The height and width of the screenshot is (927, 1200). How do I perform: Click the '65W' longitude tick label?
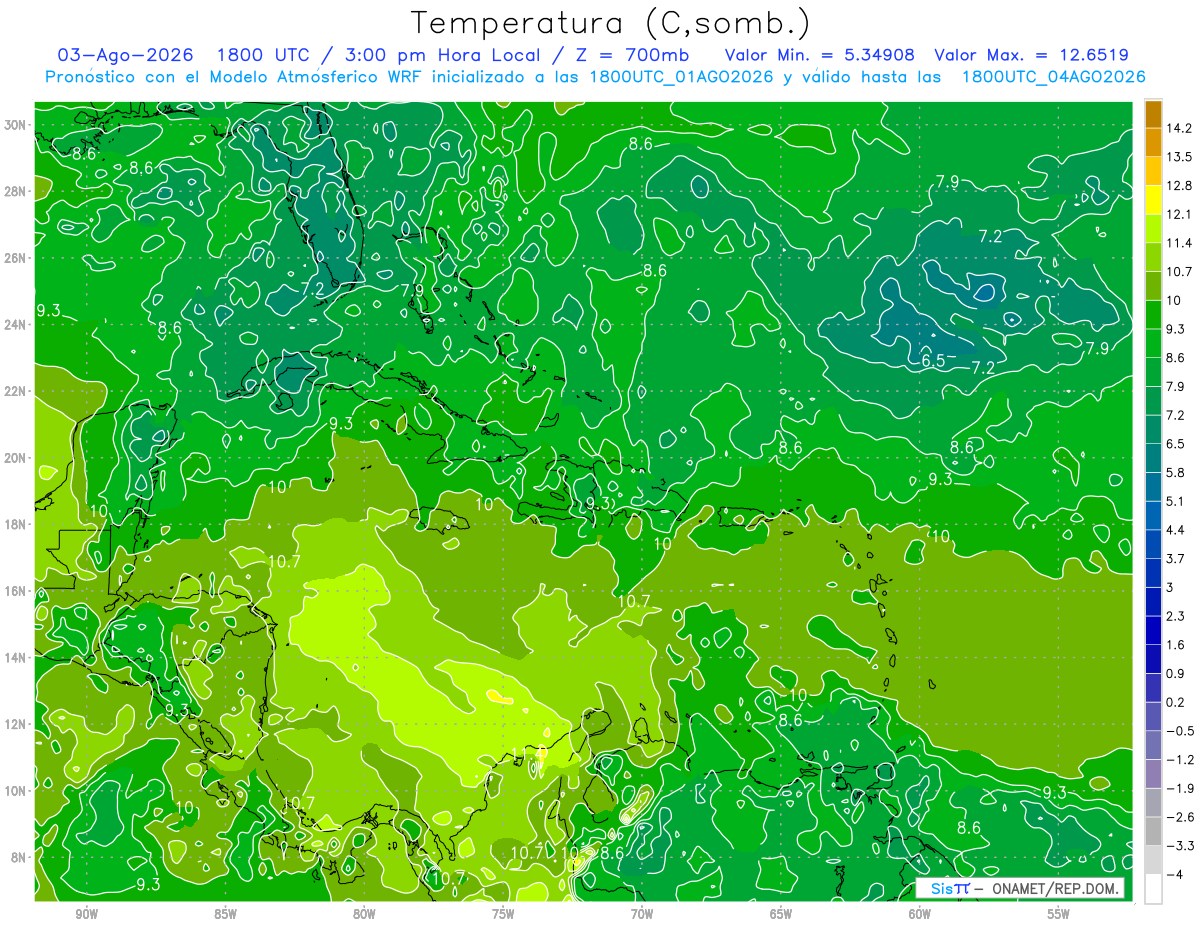tap(781, 914)
